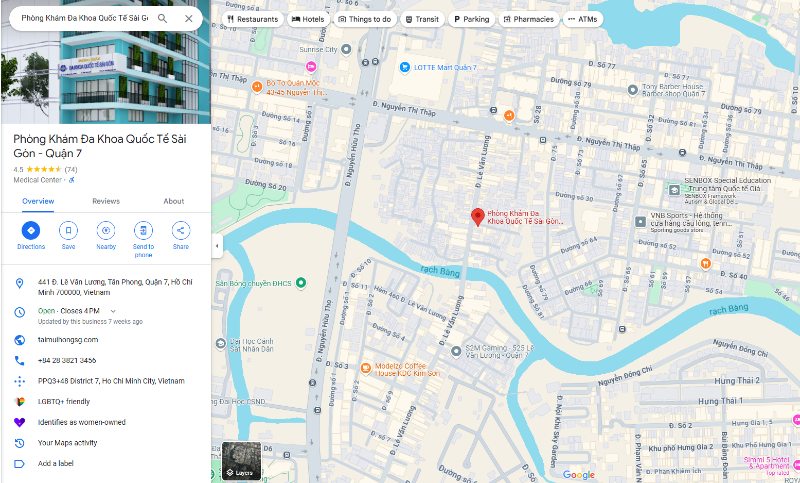Open Your Maps activity
Viewport: 800px width, 483px height.
(67, 443)
